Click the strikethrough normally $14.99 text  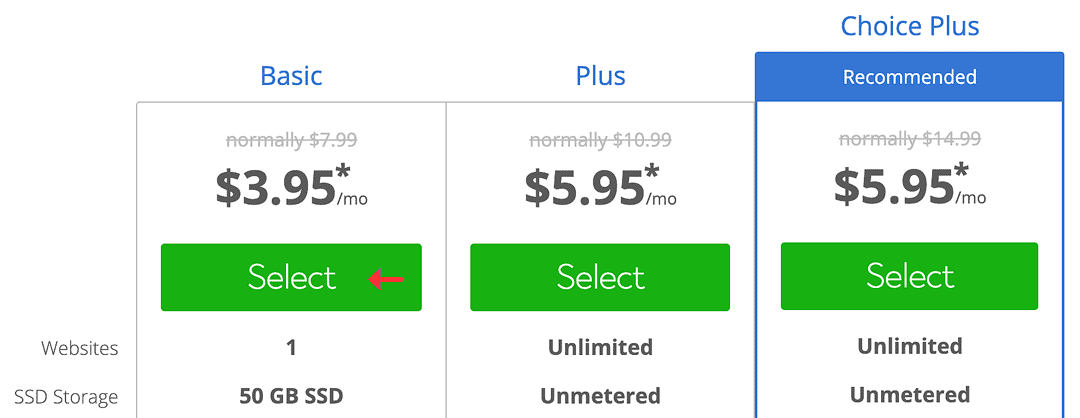coord(910,140)
